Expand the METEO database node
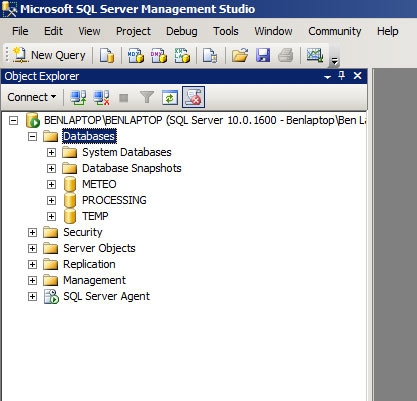This screenshot has height=401, width=417. [x=51, y=184]
